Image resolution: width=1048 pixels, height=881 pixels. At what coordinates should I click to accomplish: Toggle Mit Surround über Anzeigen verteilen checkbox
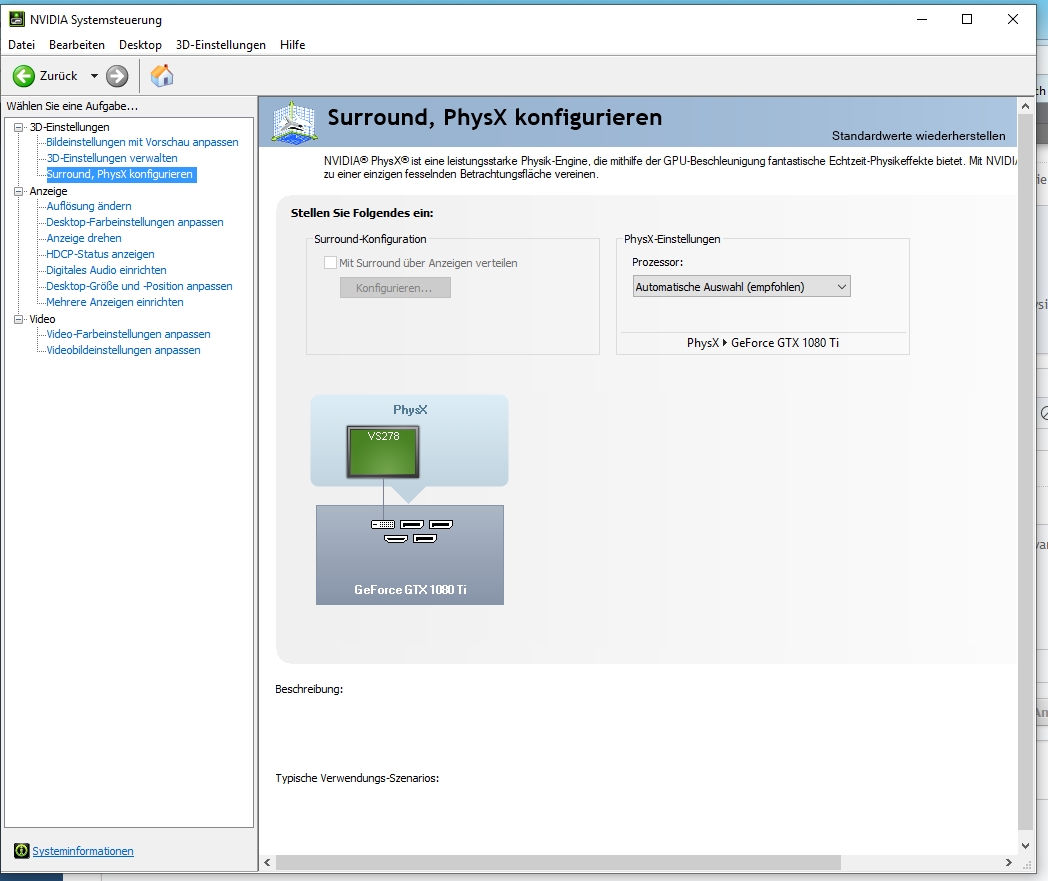(330, 263)
